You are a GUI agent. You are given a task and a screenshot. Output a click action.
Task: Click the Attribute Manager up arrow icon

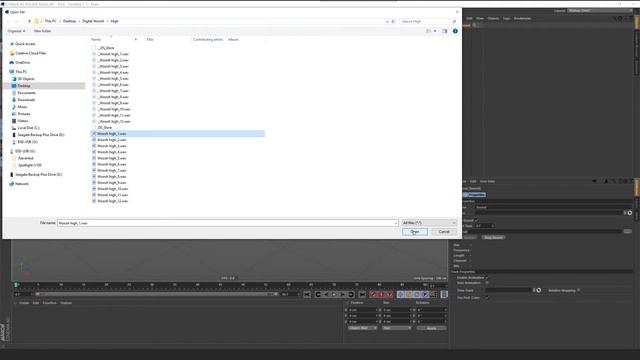click(606, 181)
